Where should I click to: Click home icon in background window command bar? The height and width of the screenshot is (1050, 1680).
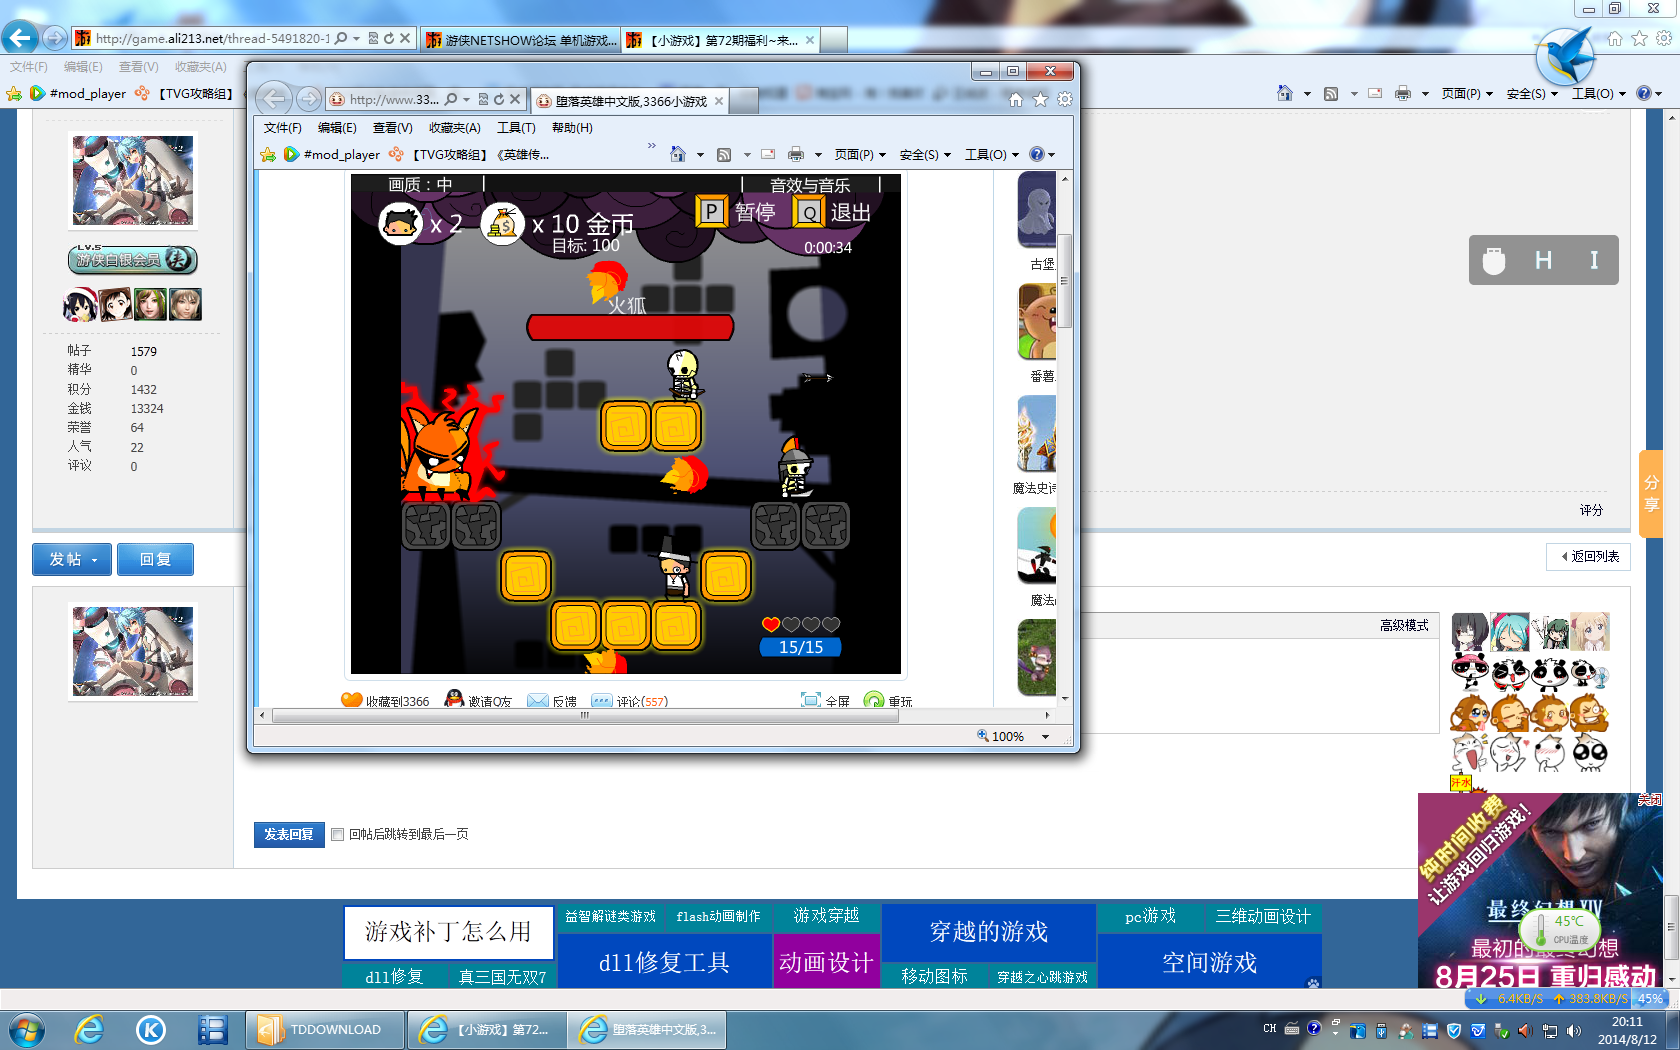1285,93
